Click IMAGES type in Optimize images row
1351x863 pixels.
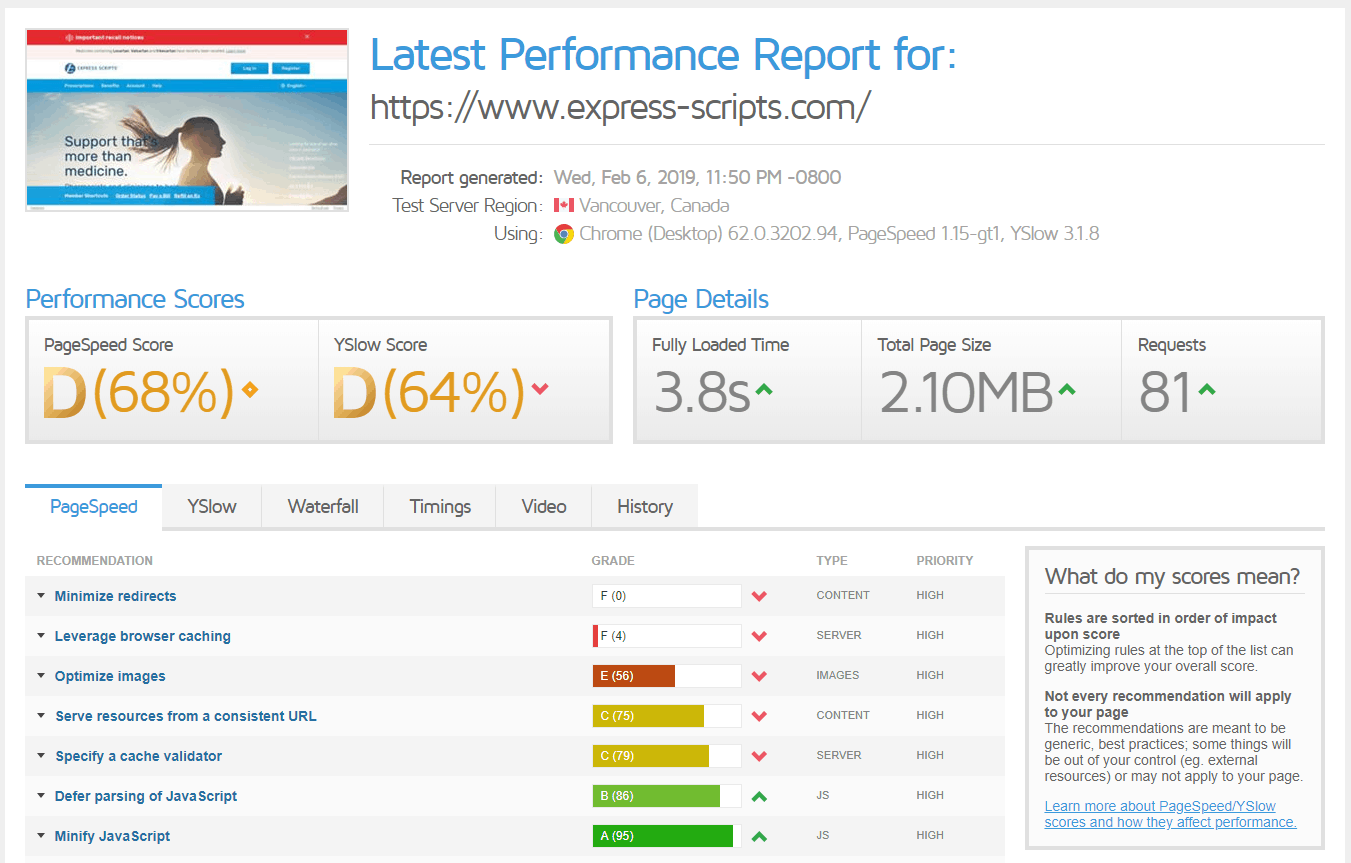pos(838,675)
